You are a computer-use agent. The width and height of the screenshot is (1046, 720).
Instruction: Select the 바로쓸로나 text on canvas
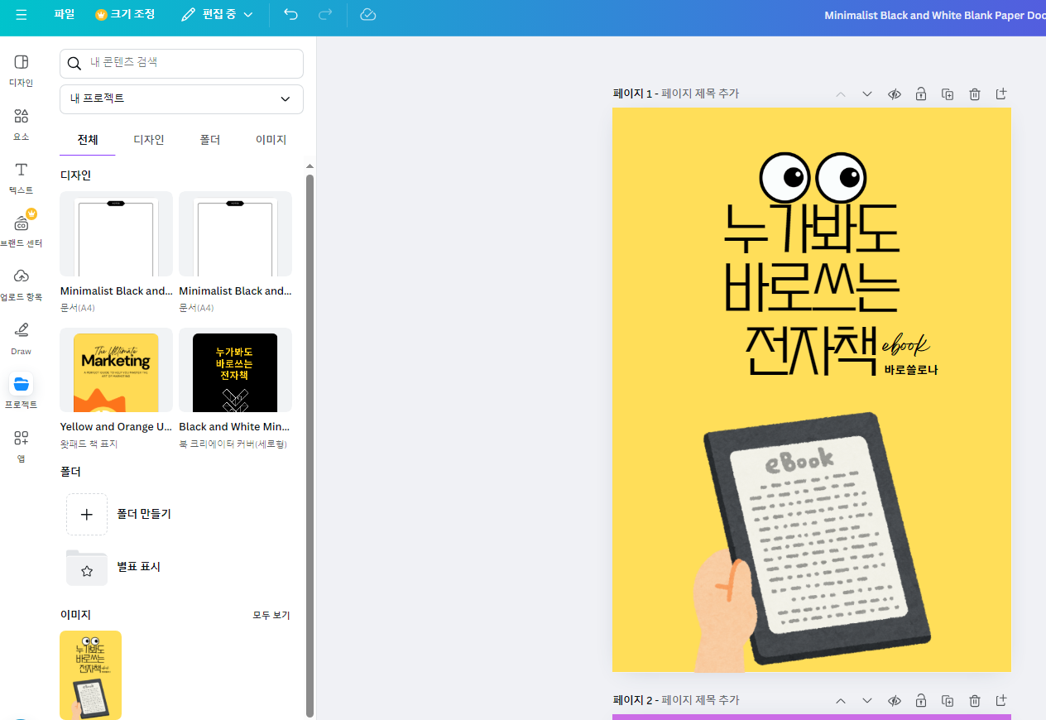coord(911,370)
